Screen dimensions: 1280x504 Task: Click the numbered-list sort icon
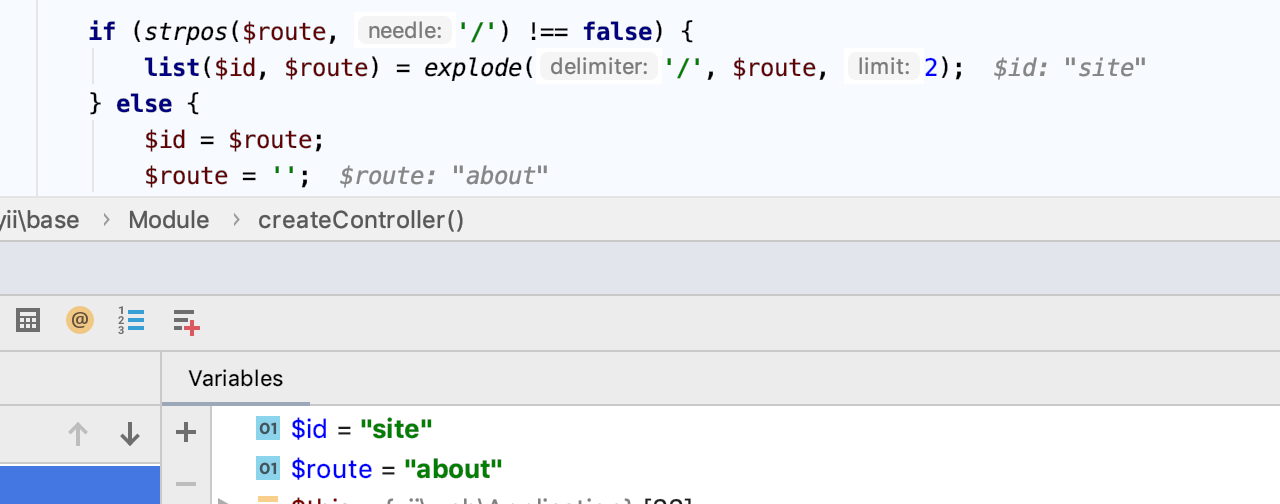click(x=131, y=321)
